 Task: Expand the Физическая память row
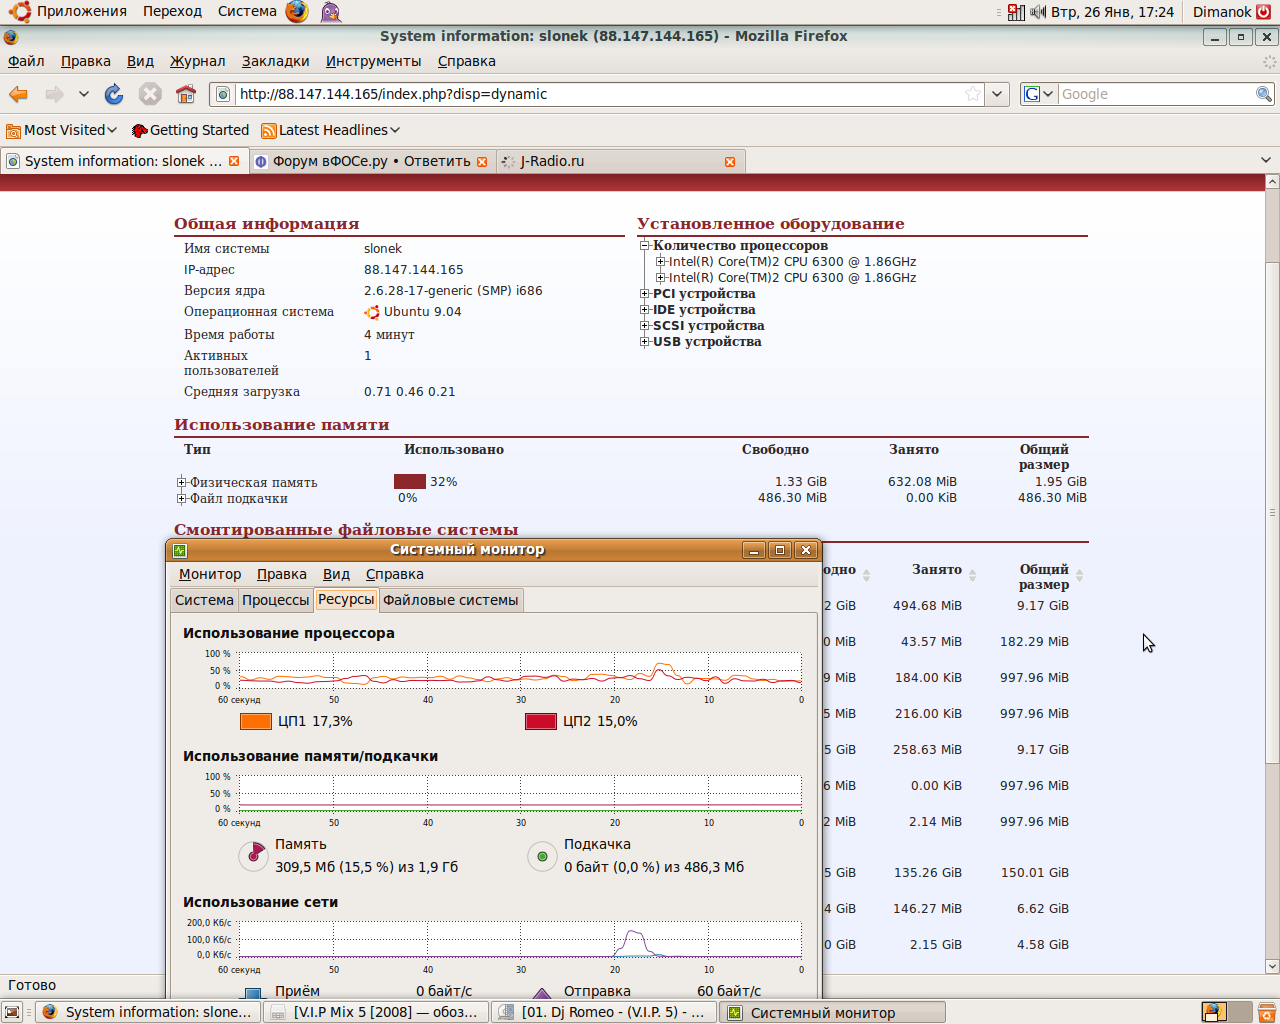pyautogui.click(x=182, y=483)
